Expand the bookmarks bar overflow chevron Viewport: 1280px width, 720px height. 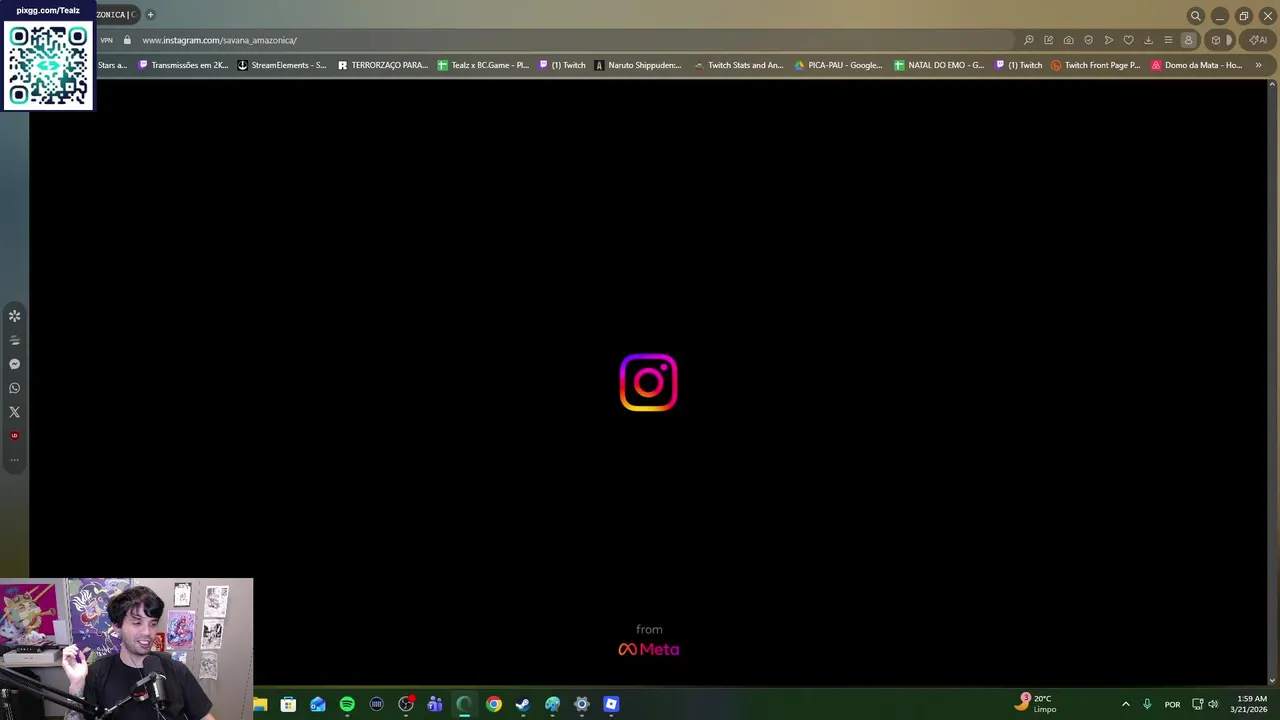tap(1258, 65)
